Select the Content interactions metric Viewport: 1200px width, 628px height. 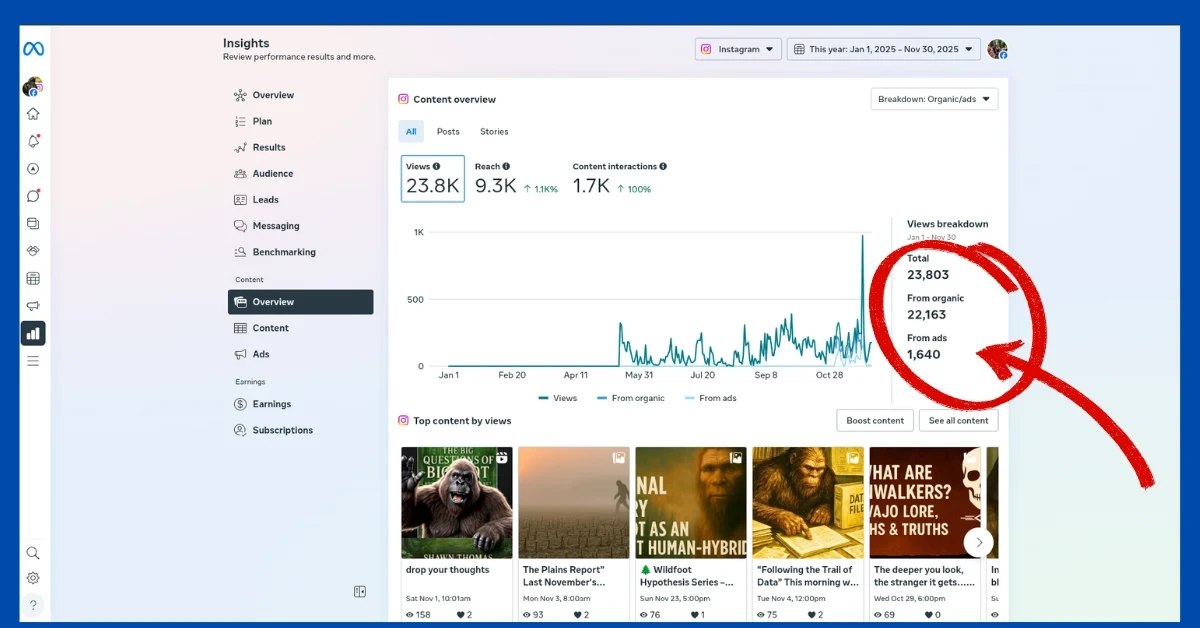click(x=618, y=179)
